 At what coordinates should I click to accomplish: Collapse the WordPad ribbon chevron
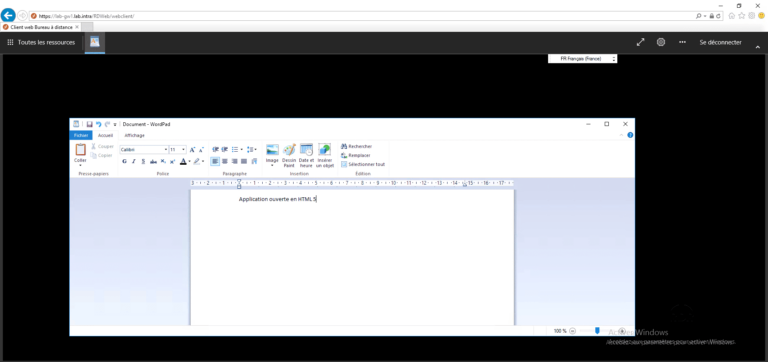point(622,135)
